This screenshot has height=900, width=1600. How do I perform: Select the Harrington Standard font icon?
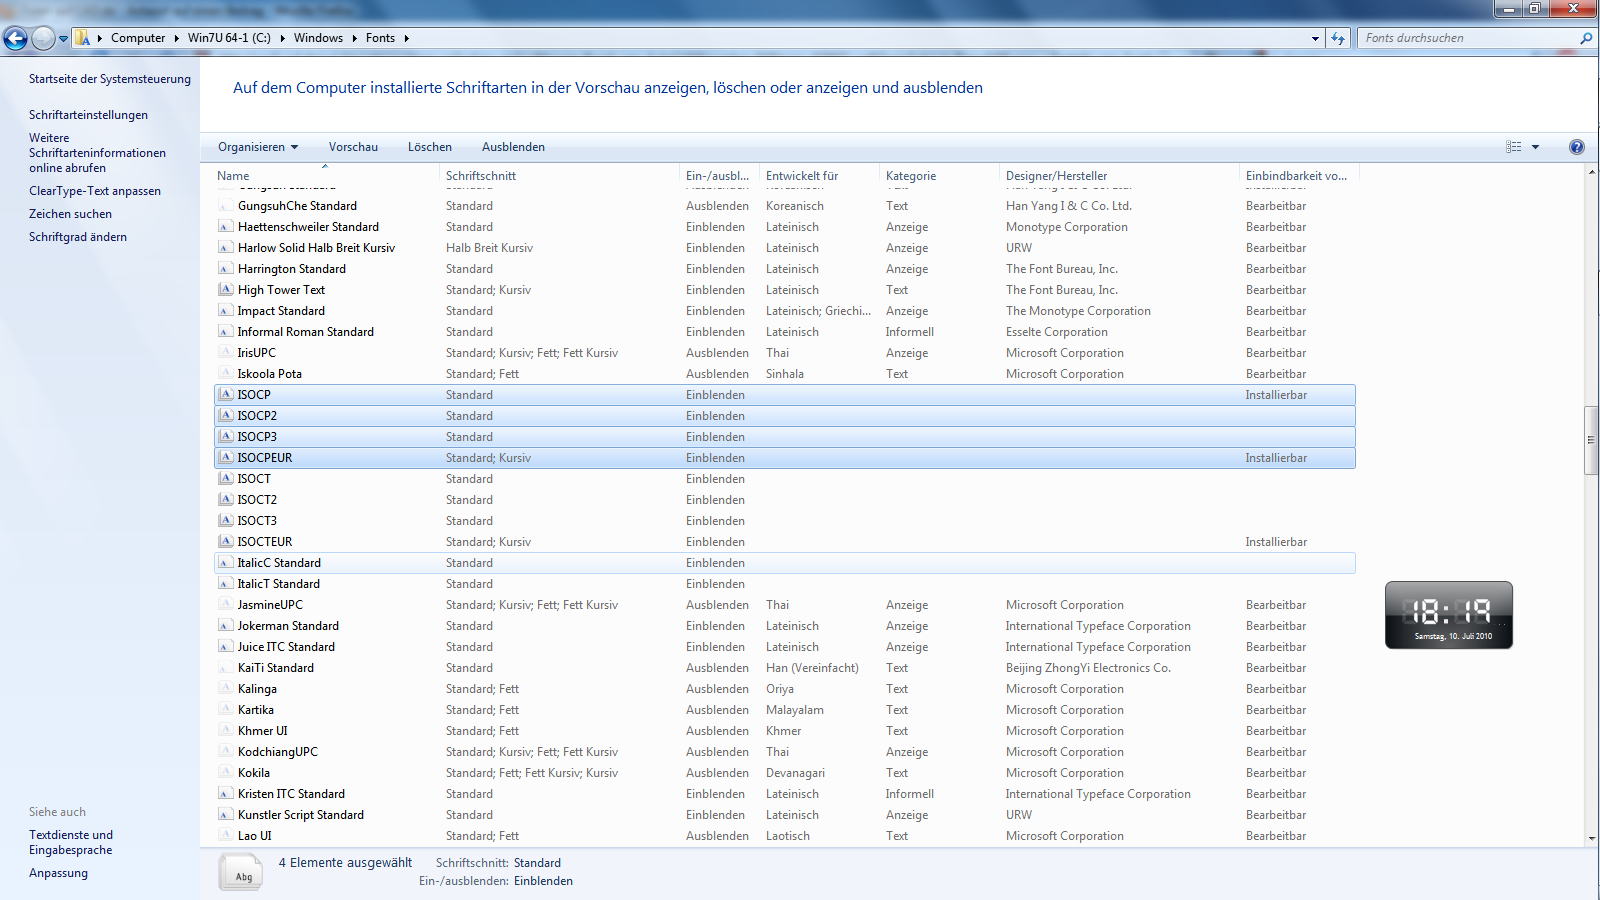click(226, 268)
